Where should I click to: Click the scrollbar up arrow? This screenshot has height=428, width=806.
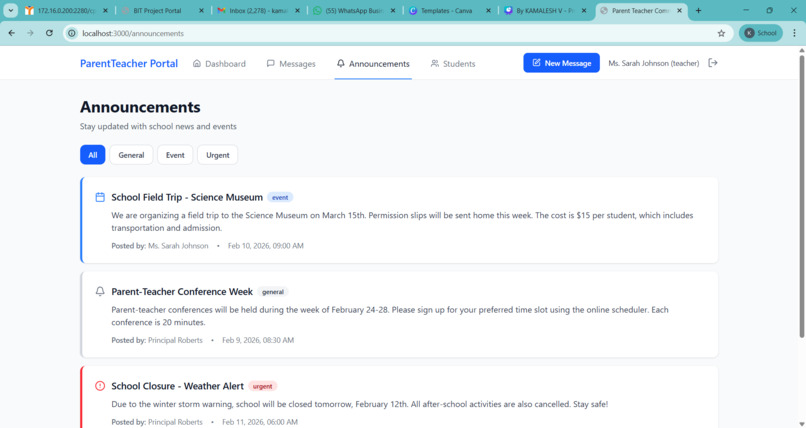801,50
